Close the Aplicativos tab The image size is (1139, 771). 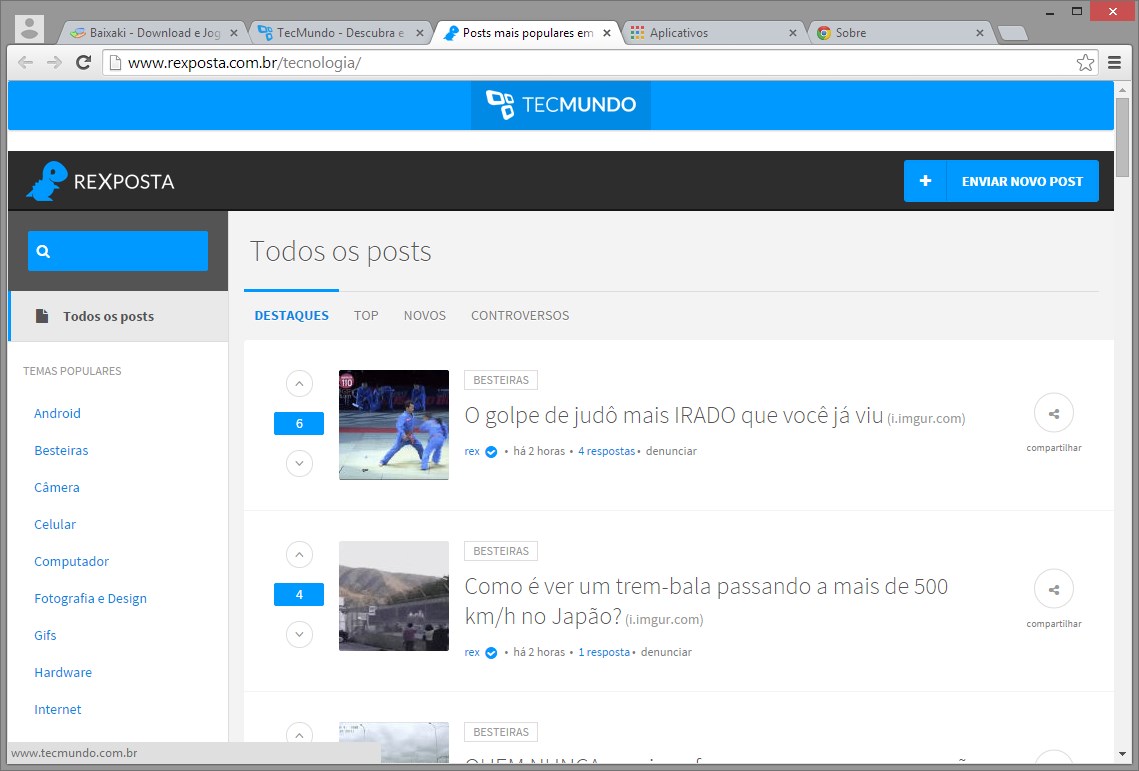[793, 33]
